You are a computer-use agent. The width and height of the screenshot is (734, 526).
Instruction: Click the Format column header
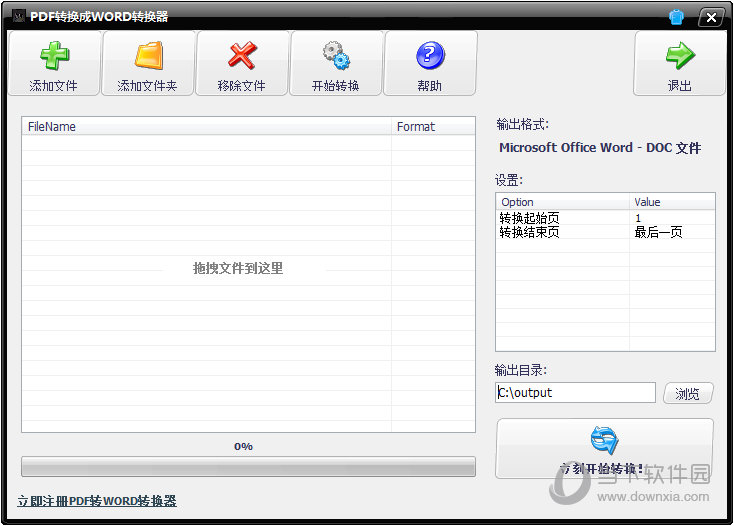(433, 126)
